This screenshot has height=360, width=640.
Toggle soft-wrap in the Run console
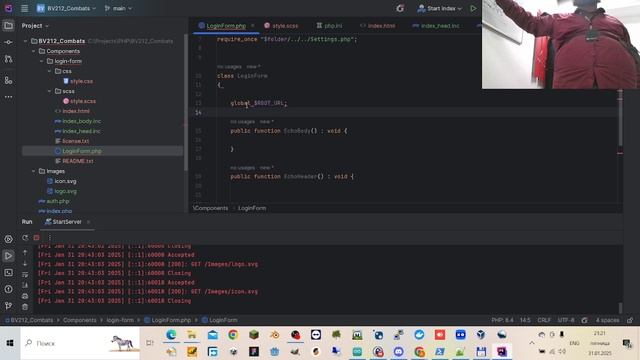pyautogui.click(x=25, y=274)
